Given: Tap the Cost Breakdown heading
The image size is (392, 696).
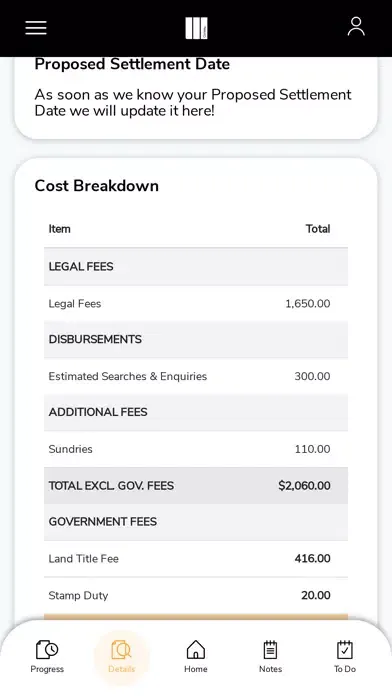Looking at the screenshot, I should pyautogui.click(x=96, y=186).
